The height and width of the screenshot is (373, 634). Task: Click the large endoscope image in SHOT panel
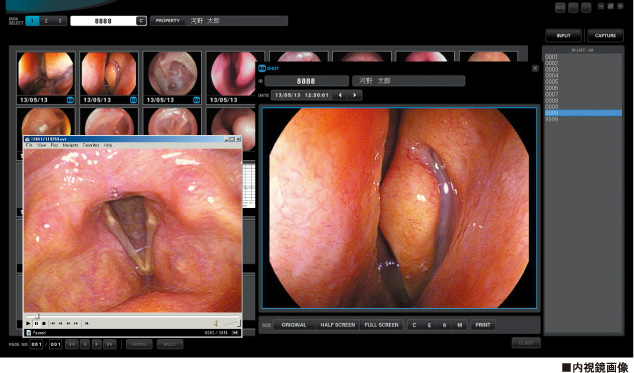[399, 208]
